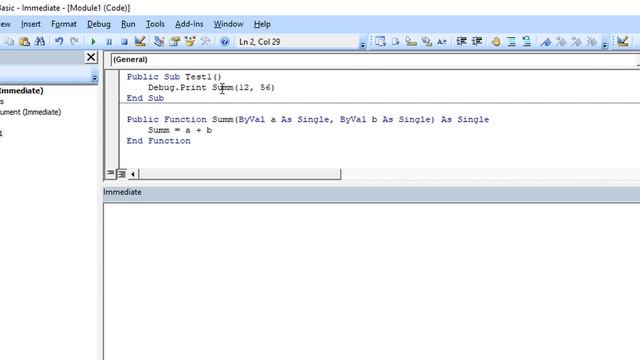Undo the last action
This screenshot has height=360, width=640.
coord(59,41)
